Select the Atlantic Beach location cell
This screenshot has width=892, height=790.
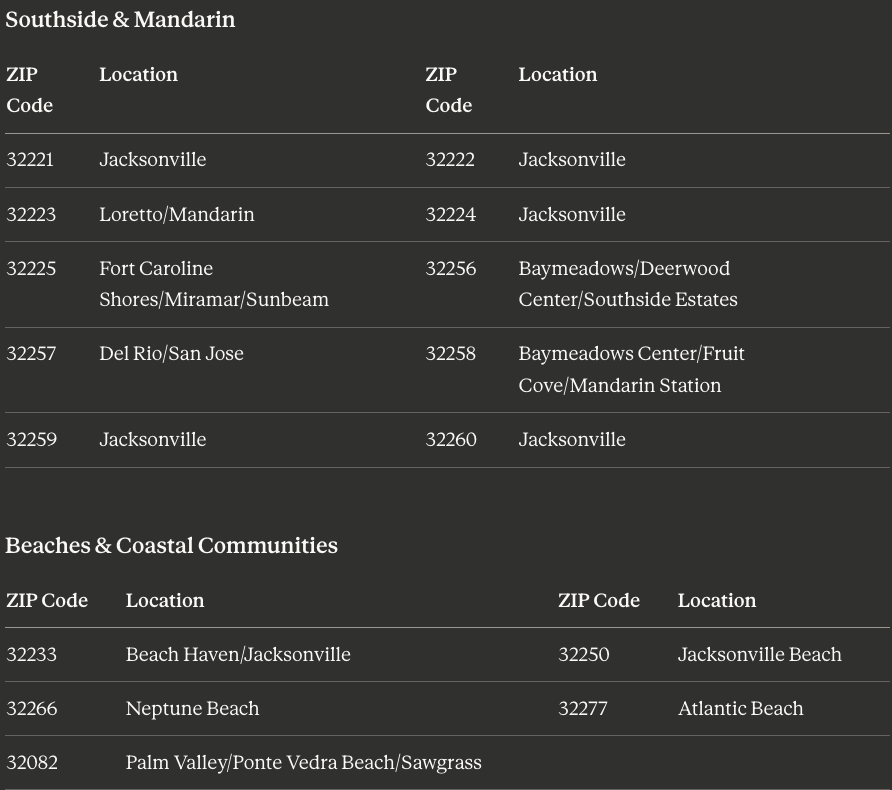click(741, 709)
